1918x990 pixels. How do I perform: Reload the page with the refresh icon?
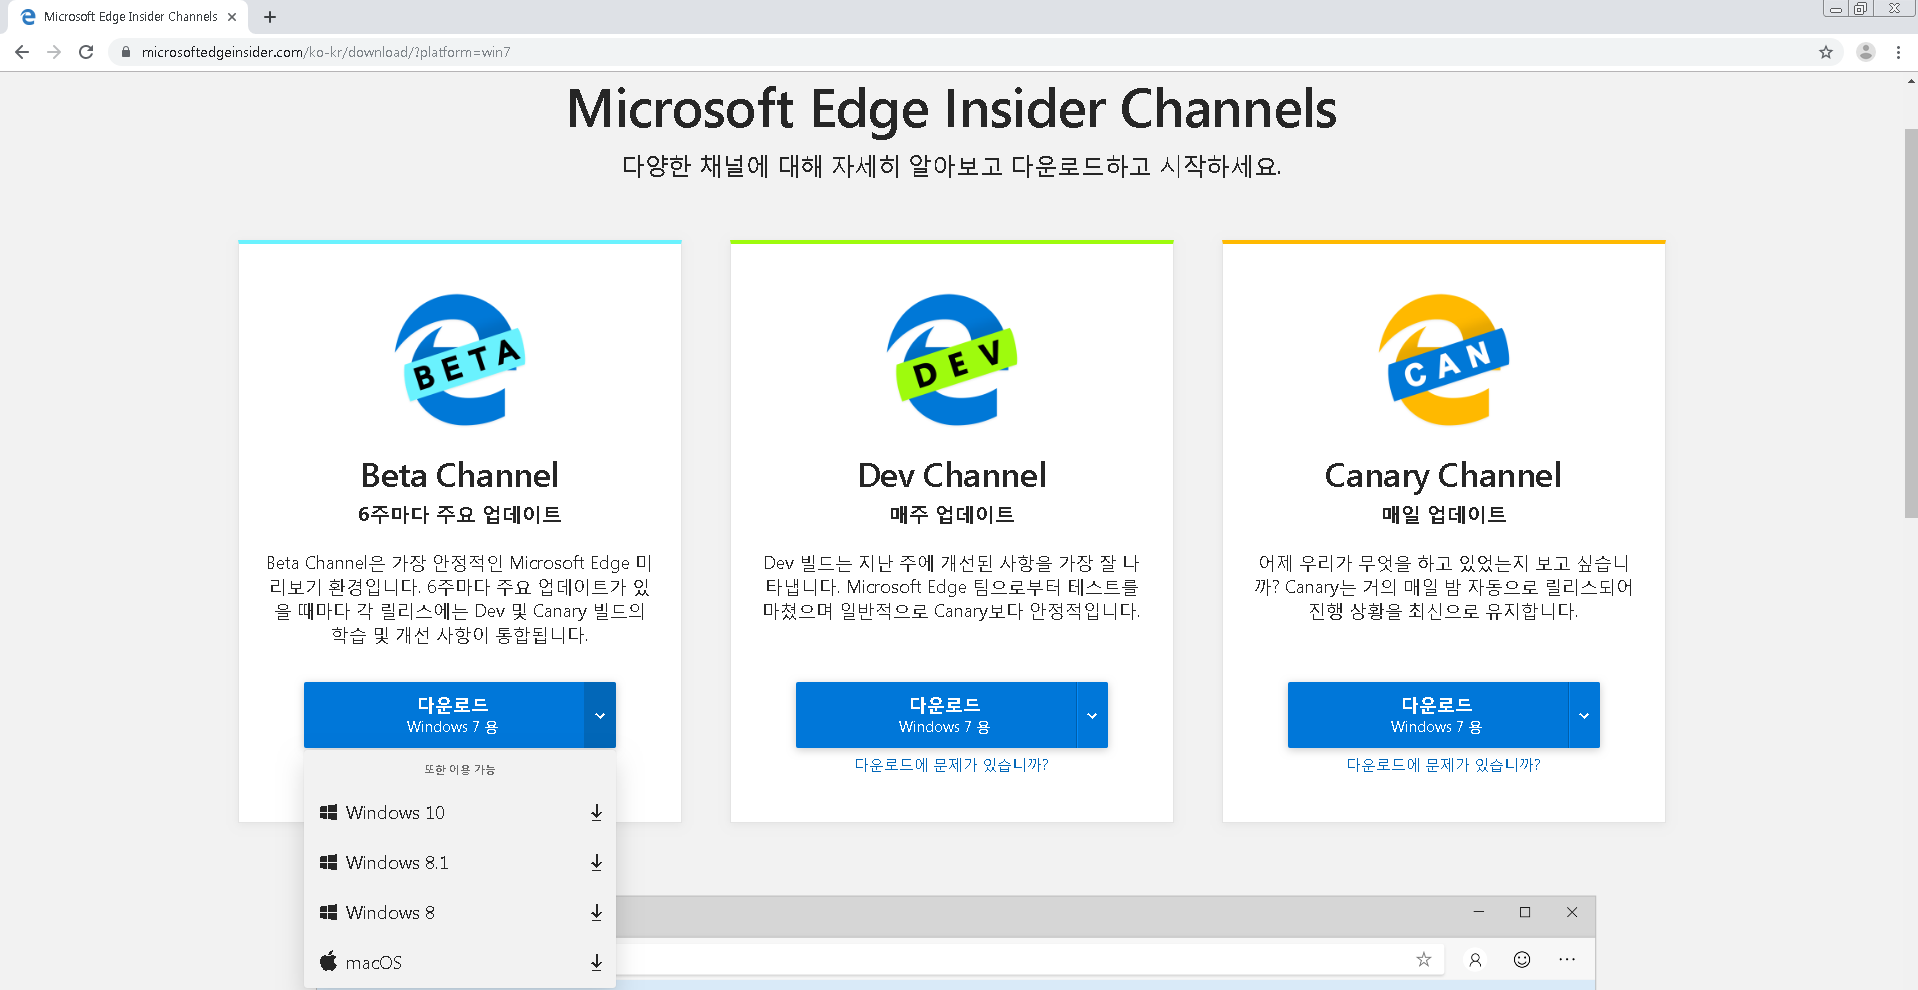coord(86,52)
